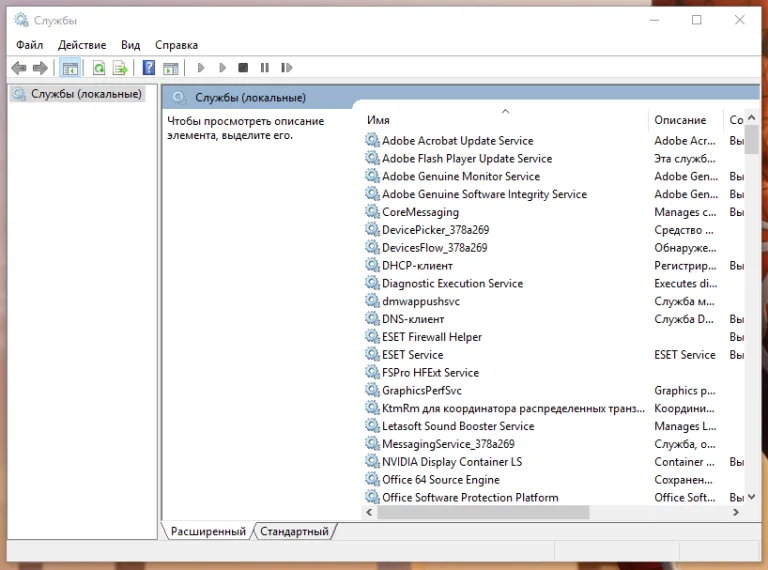This screenshot has height=570, width=768.
Task: Click the Container ... description cell
Action: (684, 462)
